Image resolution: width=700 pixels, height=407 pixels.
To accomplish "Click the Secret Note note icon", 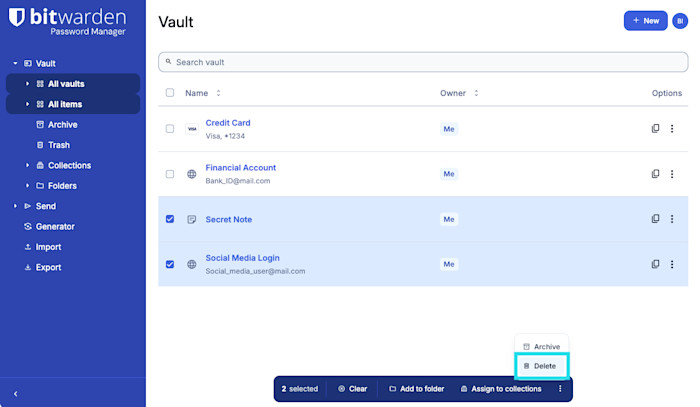I will 192,219.
